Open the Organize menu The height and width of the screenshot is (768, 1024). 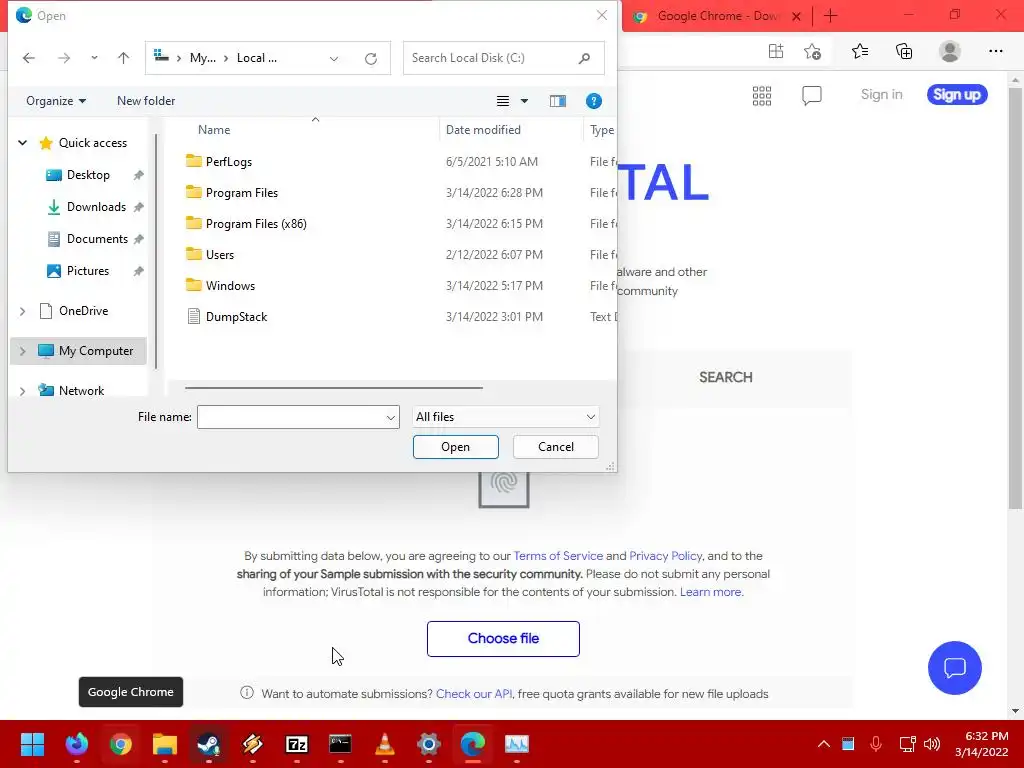coord(56,101)
